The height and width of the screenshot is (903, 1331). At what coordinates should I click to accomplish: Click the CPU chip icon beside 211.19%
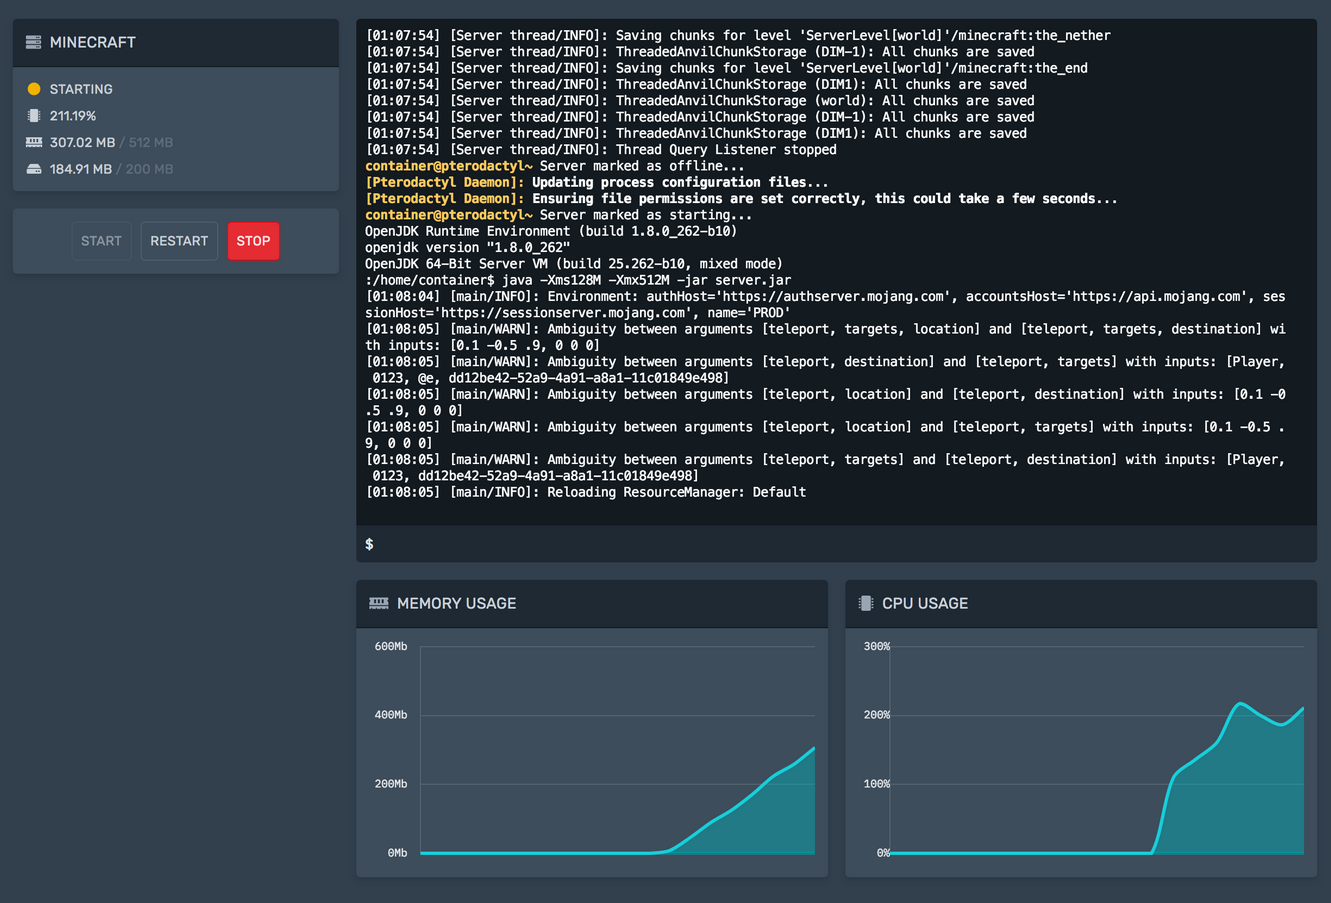click(34, 116)
